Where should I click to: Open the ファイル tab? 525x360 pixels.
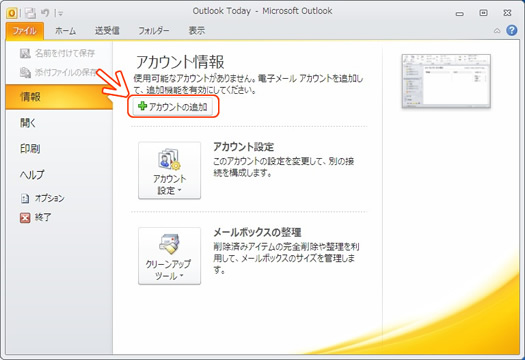[x=24, y=31]
